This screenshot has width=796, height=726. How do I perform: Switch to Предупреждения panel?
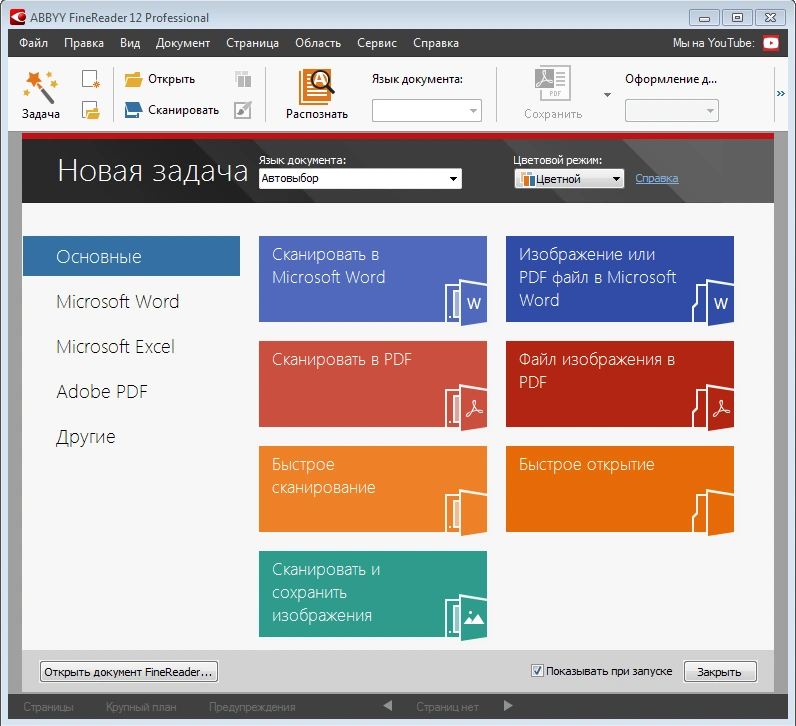pyautogui.click(x=252, y=707)
